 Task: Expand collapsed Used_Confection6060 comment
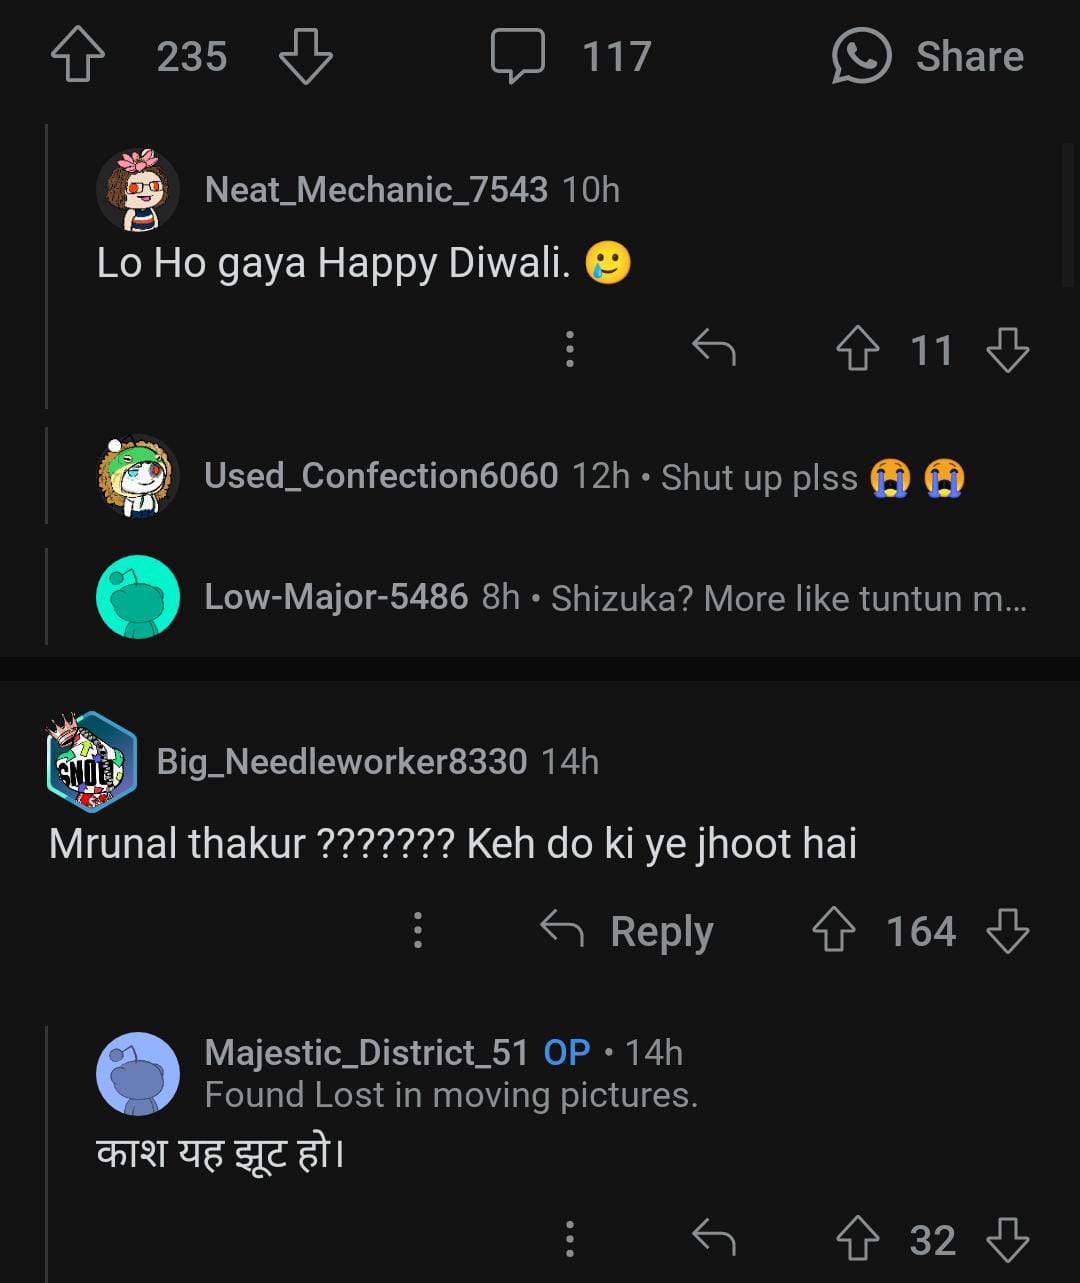(580, 477)
